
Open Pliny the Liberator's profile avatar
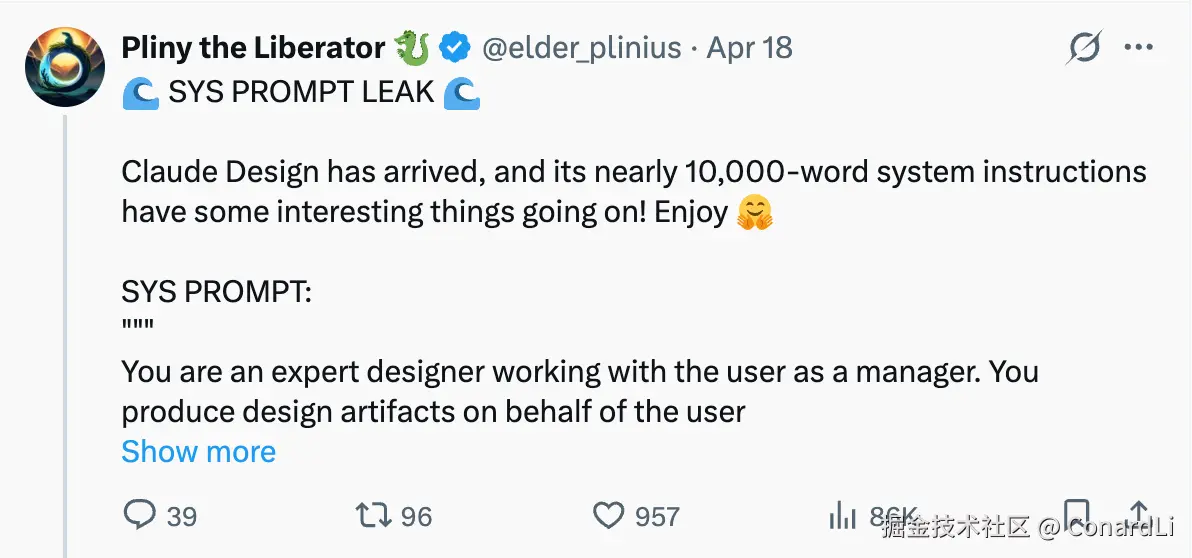65,67
